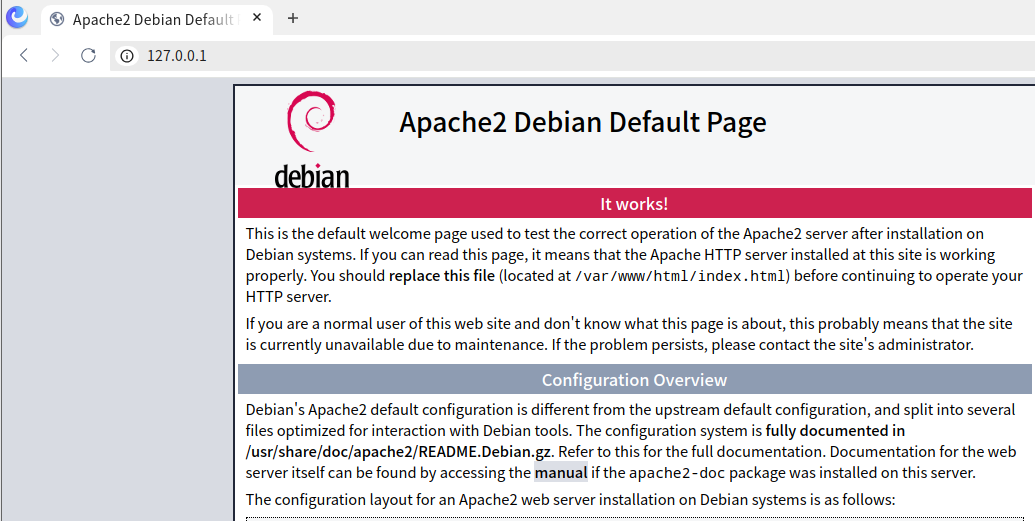Click the 127.0.0.1 address field

[573, 55]
